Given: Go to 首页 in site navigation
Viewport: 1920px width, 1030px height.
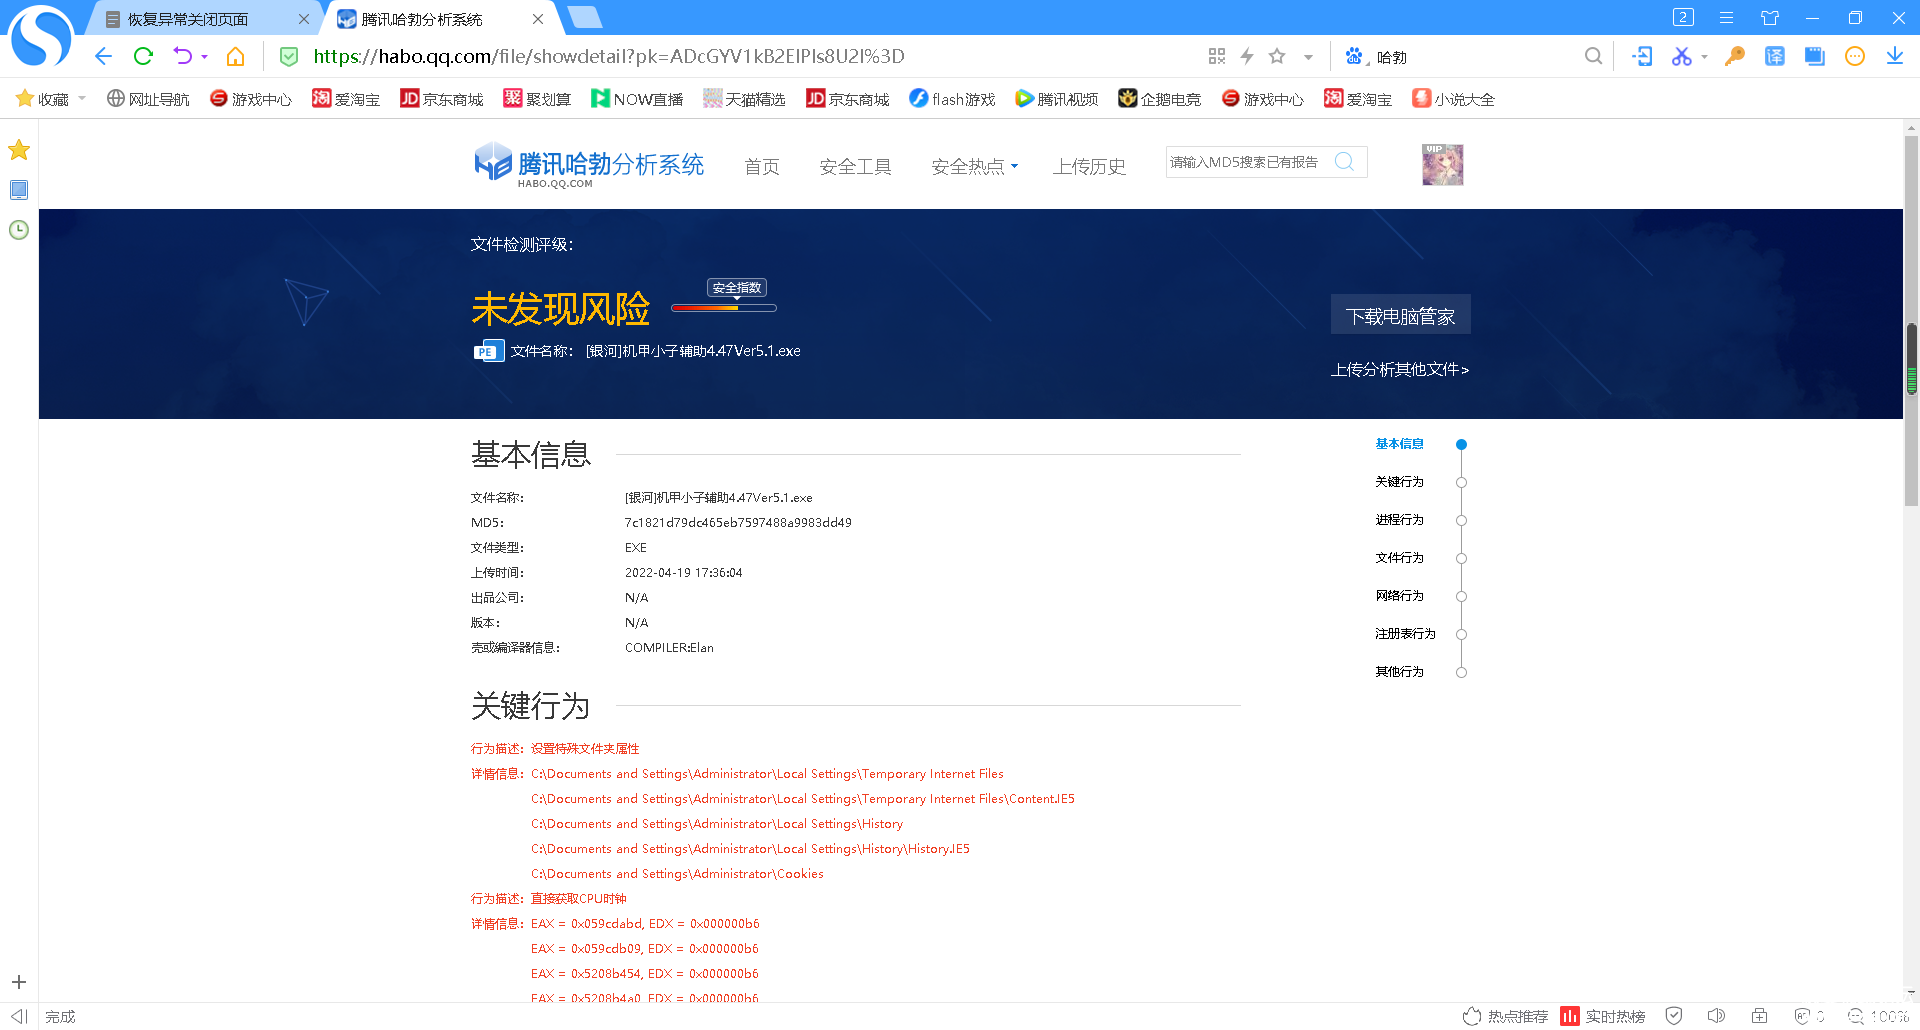Looking at the screenshot, I should (x=762, y=166).
